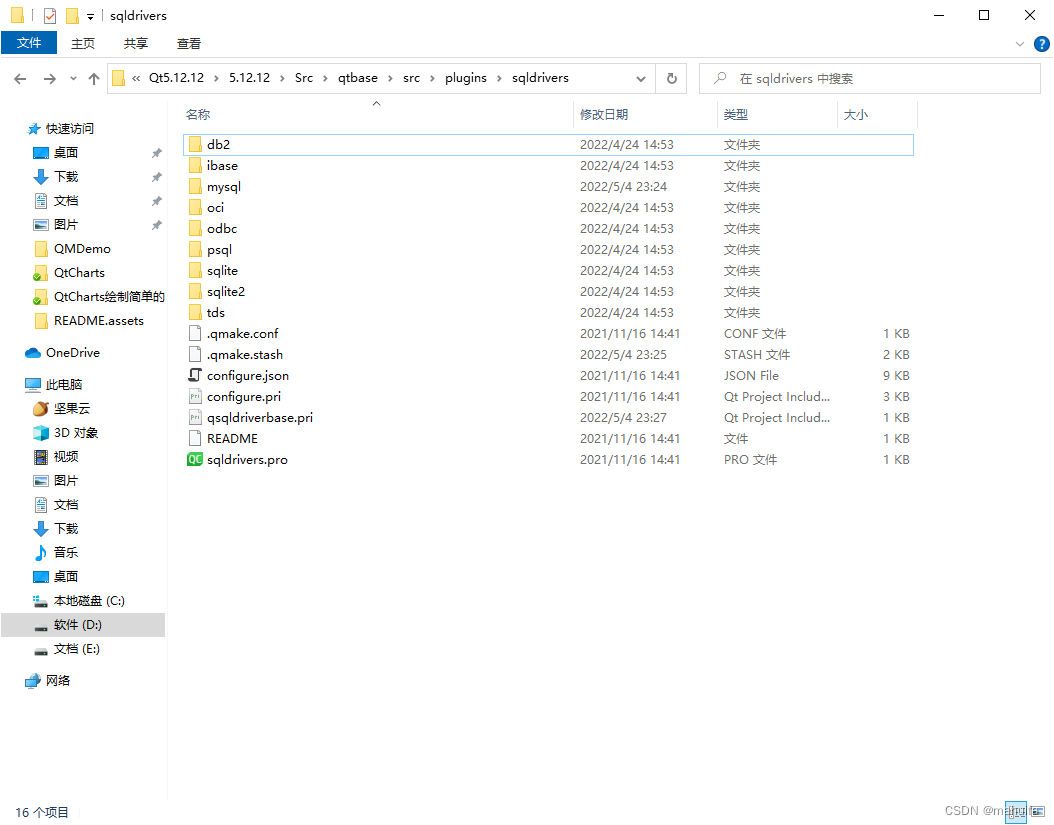Open the 共享 ribbon tab
Image resolution: width=1054 pixels, height=825 pixels.
[x=136, y=44]
